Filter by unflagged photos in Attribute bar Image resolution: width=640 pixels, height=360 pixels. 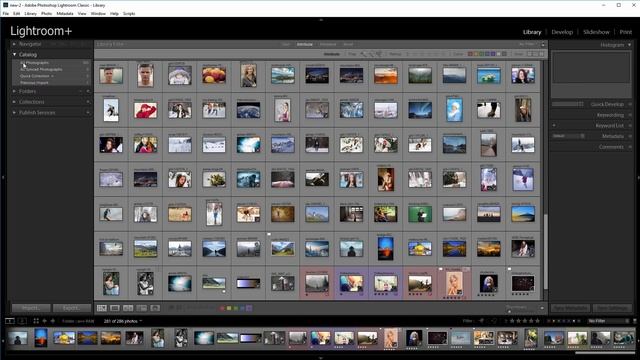(371, 54)
